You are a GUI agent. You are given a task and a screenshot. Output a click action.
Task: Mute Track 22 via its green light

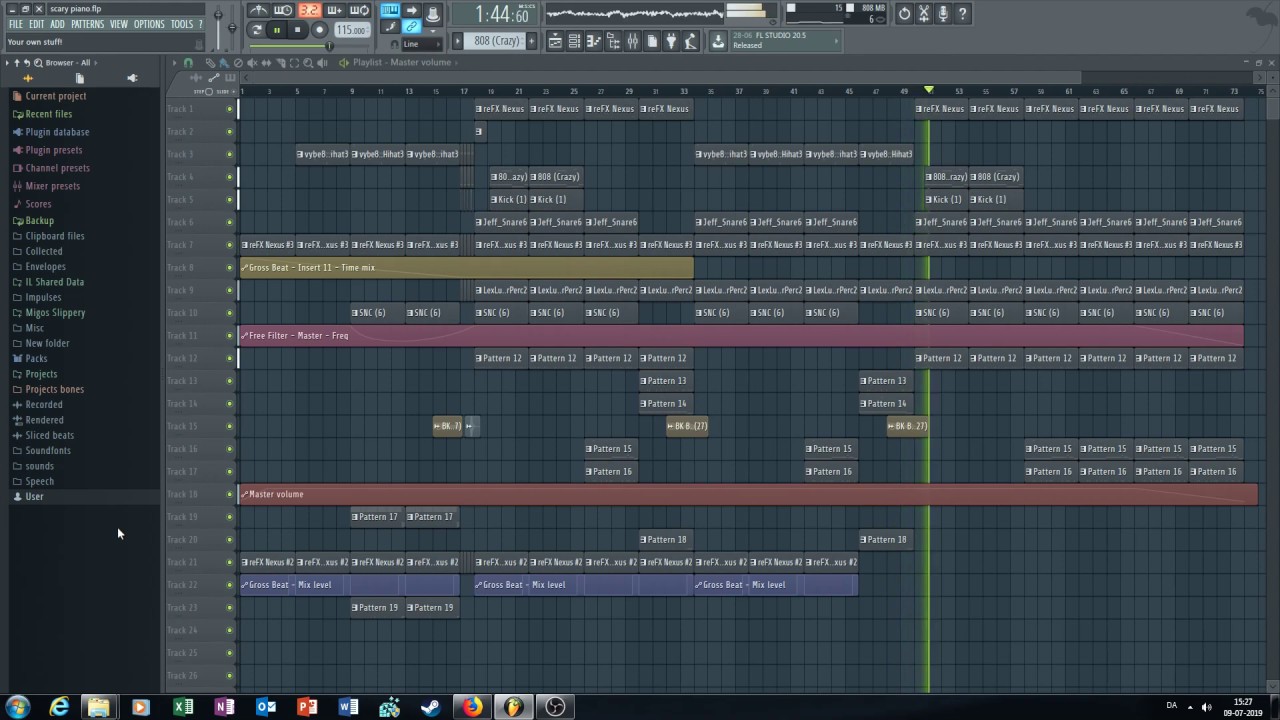(x=229, y=585)
